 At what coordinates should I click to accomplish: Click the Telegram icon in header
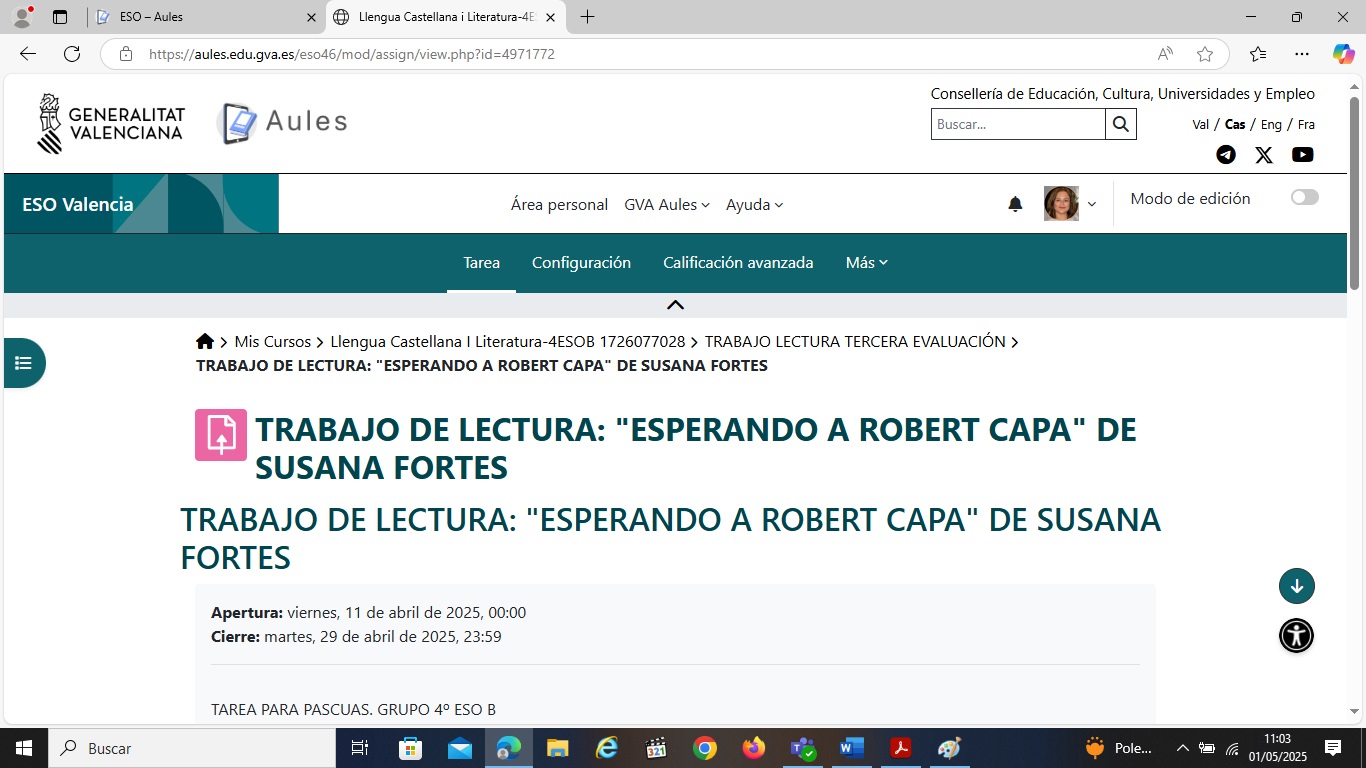click(1225, 154)
